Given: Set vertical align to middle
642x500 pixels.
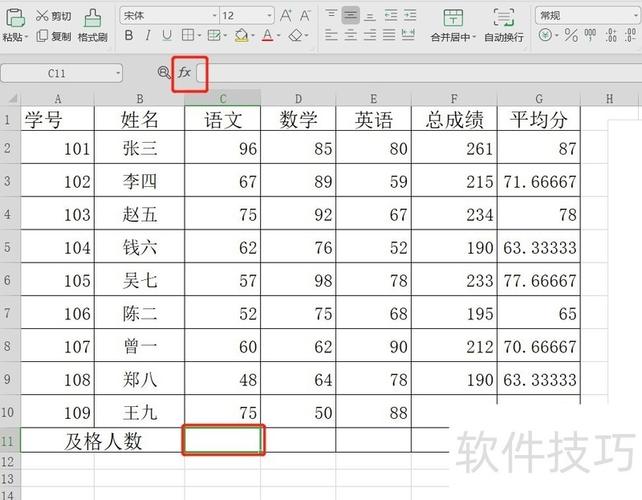Looking at the screenshot, I should coord(350,15).
